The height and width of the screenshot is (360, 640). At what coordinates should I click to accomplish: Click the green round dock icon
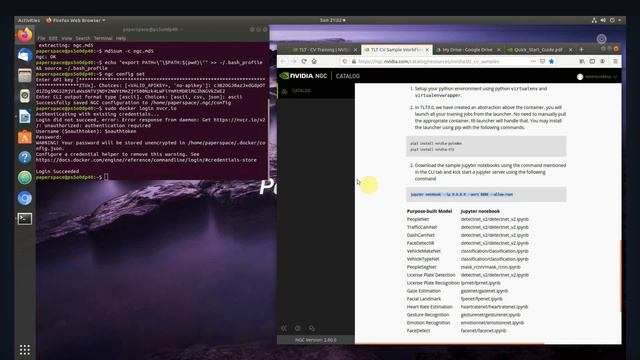tap(24, 178)
